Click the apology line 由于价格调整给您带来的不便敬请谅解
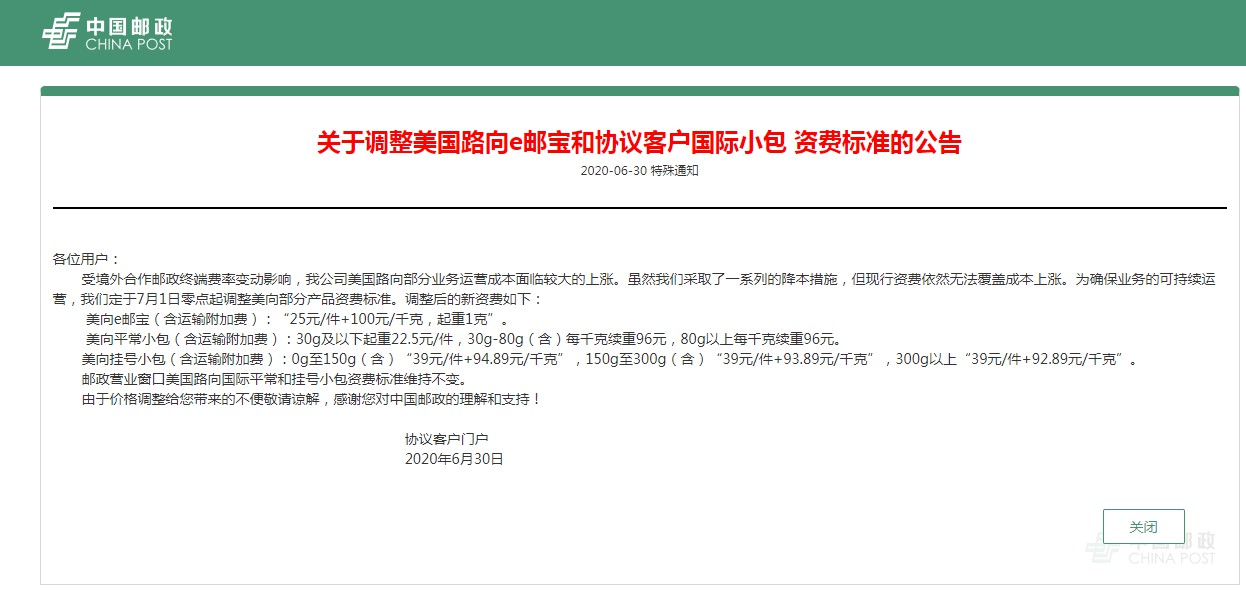Image resolution: width=1246 pixels, height=595 pixels. (311, 400)
